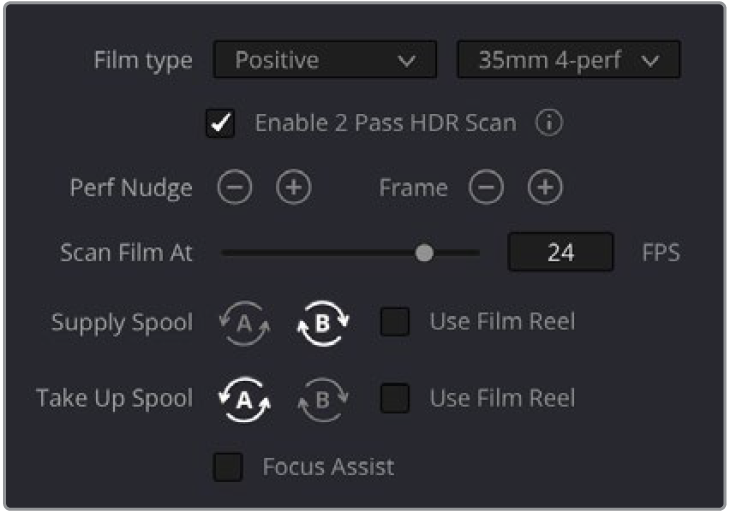Viewport: 730px width, 513px height.
Task: Disable the Enable 2 Pass HDR Scan checkbox
Action: coord(220,123)
